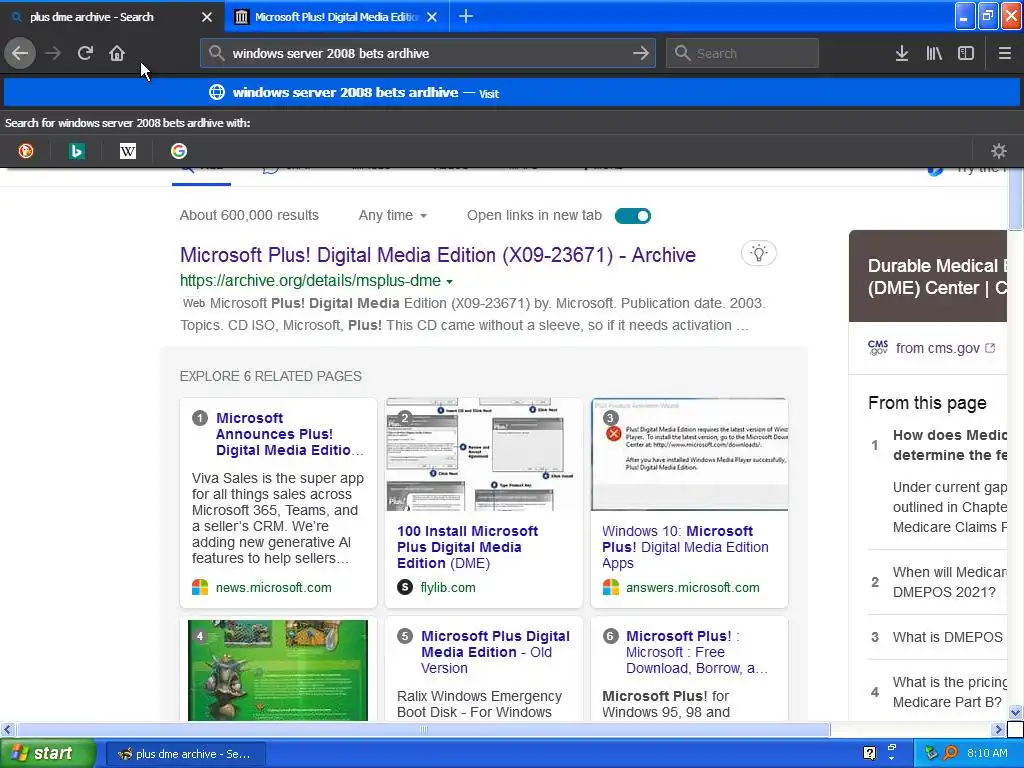Open the Library bookshelf icon
The width and height of the screenshot is (1024, 768).
click(x=934, y=53)
